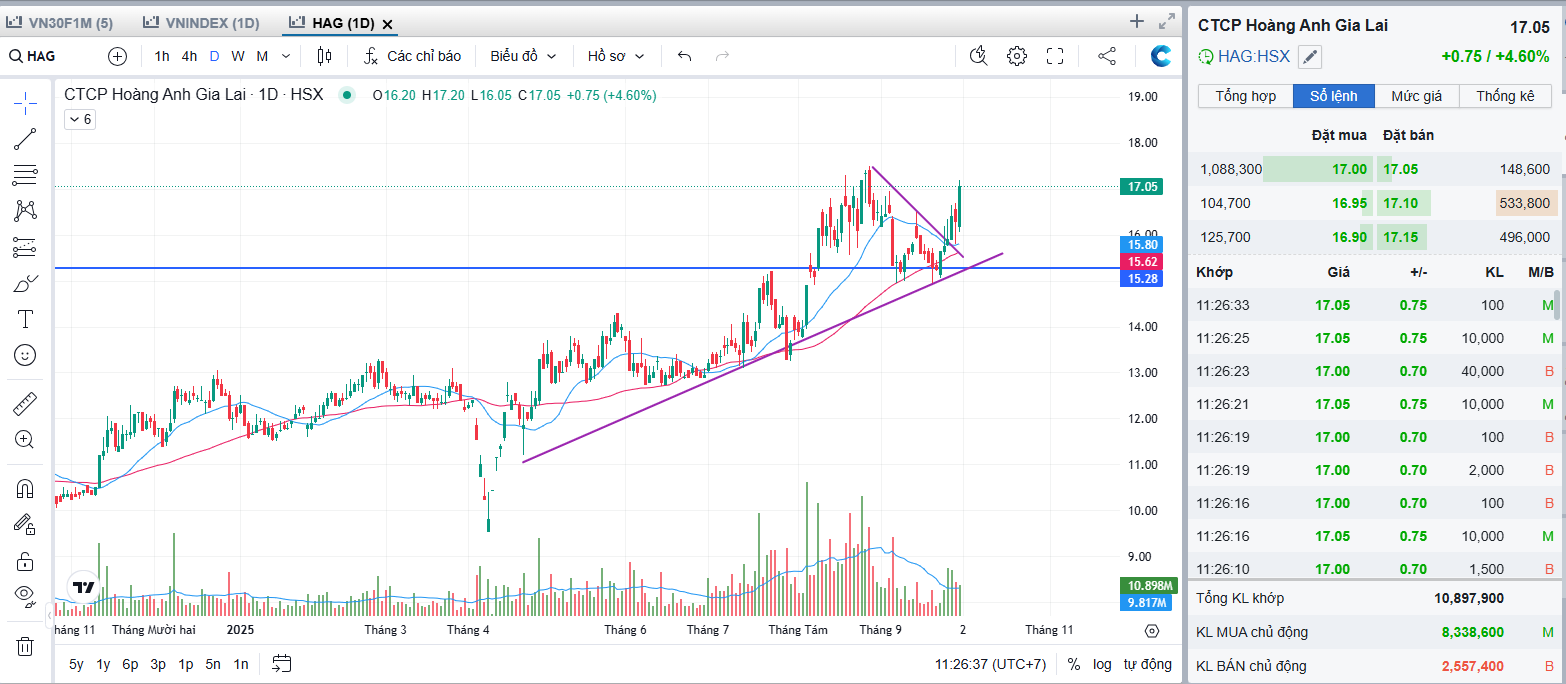
Task: Select the brush drawing tool
Action: pos(25,283)
